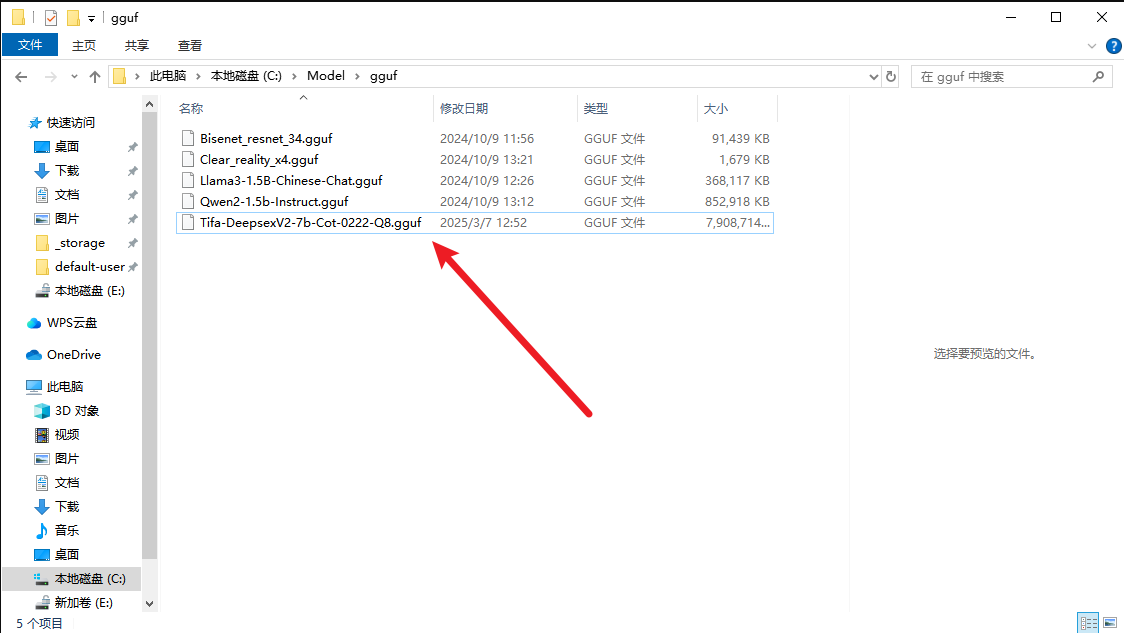This screenshot has width=1124, height=633.
Task: Click the properties checkmark quick access icon
Action: tap(51, 18)
